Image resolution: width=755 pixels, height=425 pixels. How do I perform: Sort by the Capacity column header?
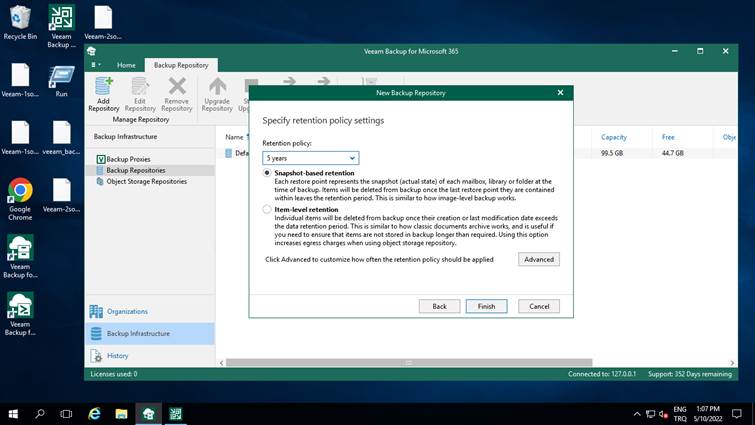(x=613, y=137)
